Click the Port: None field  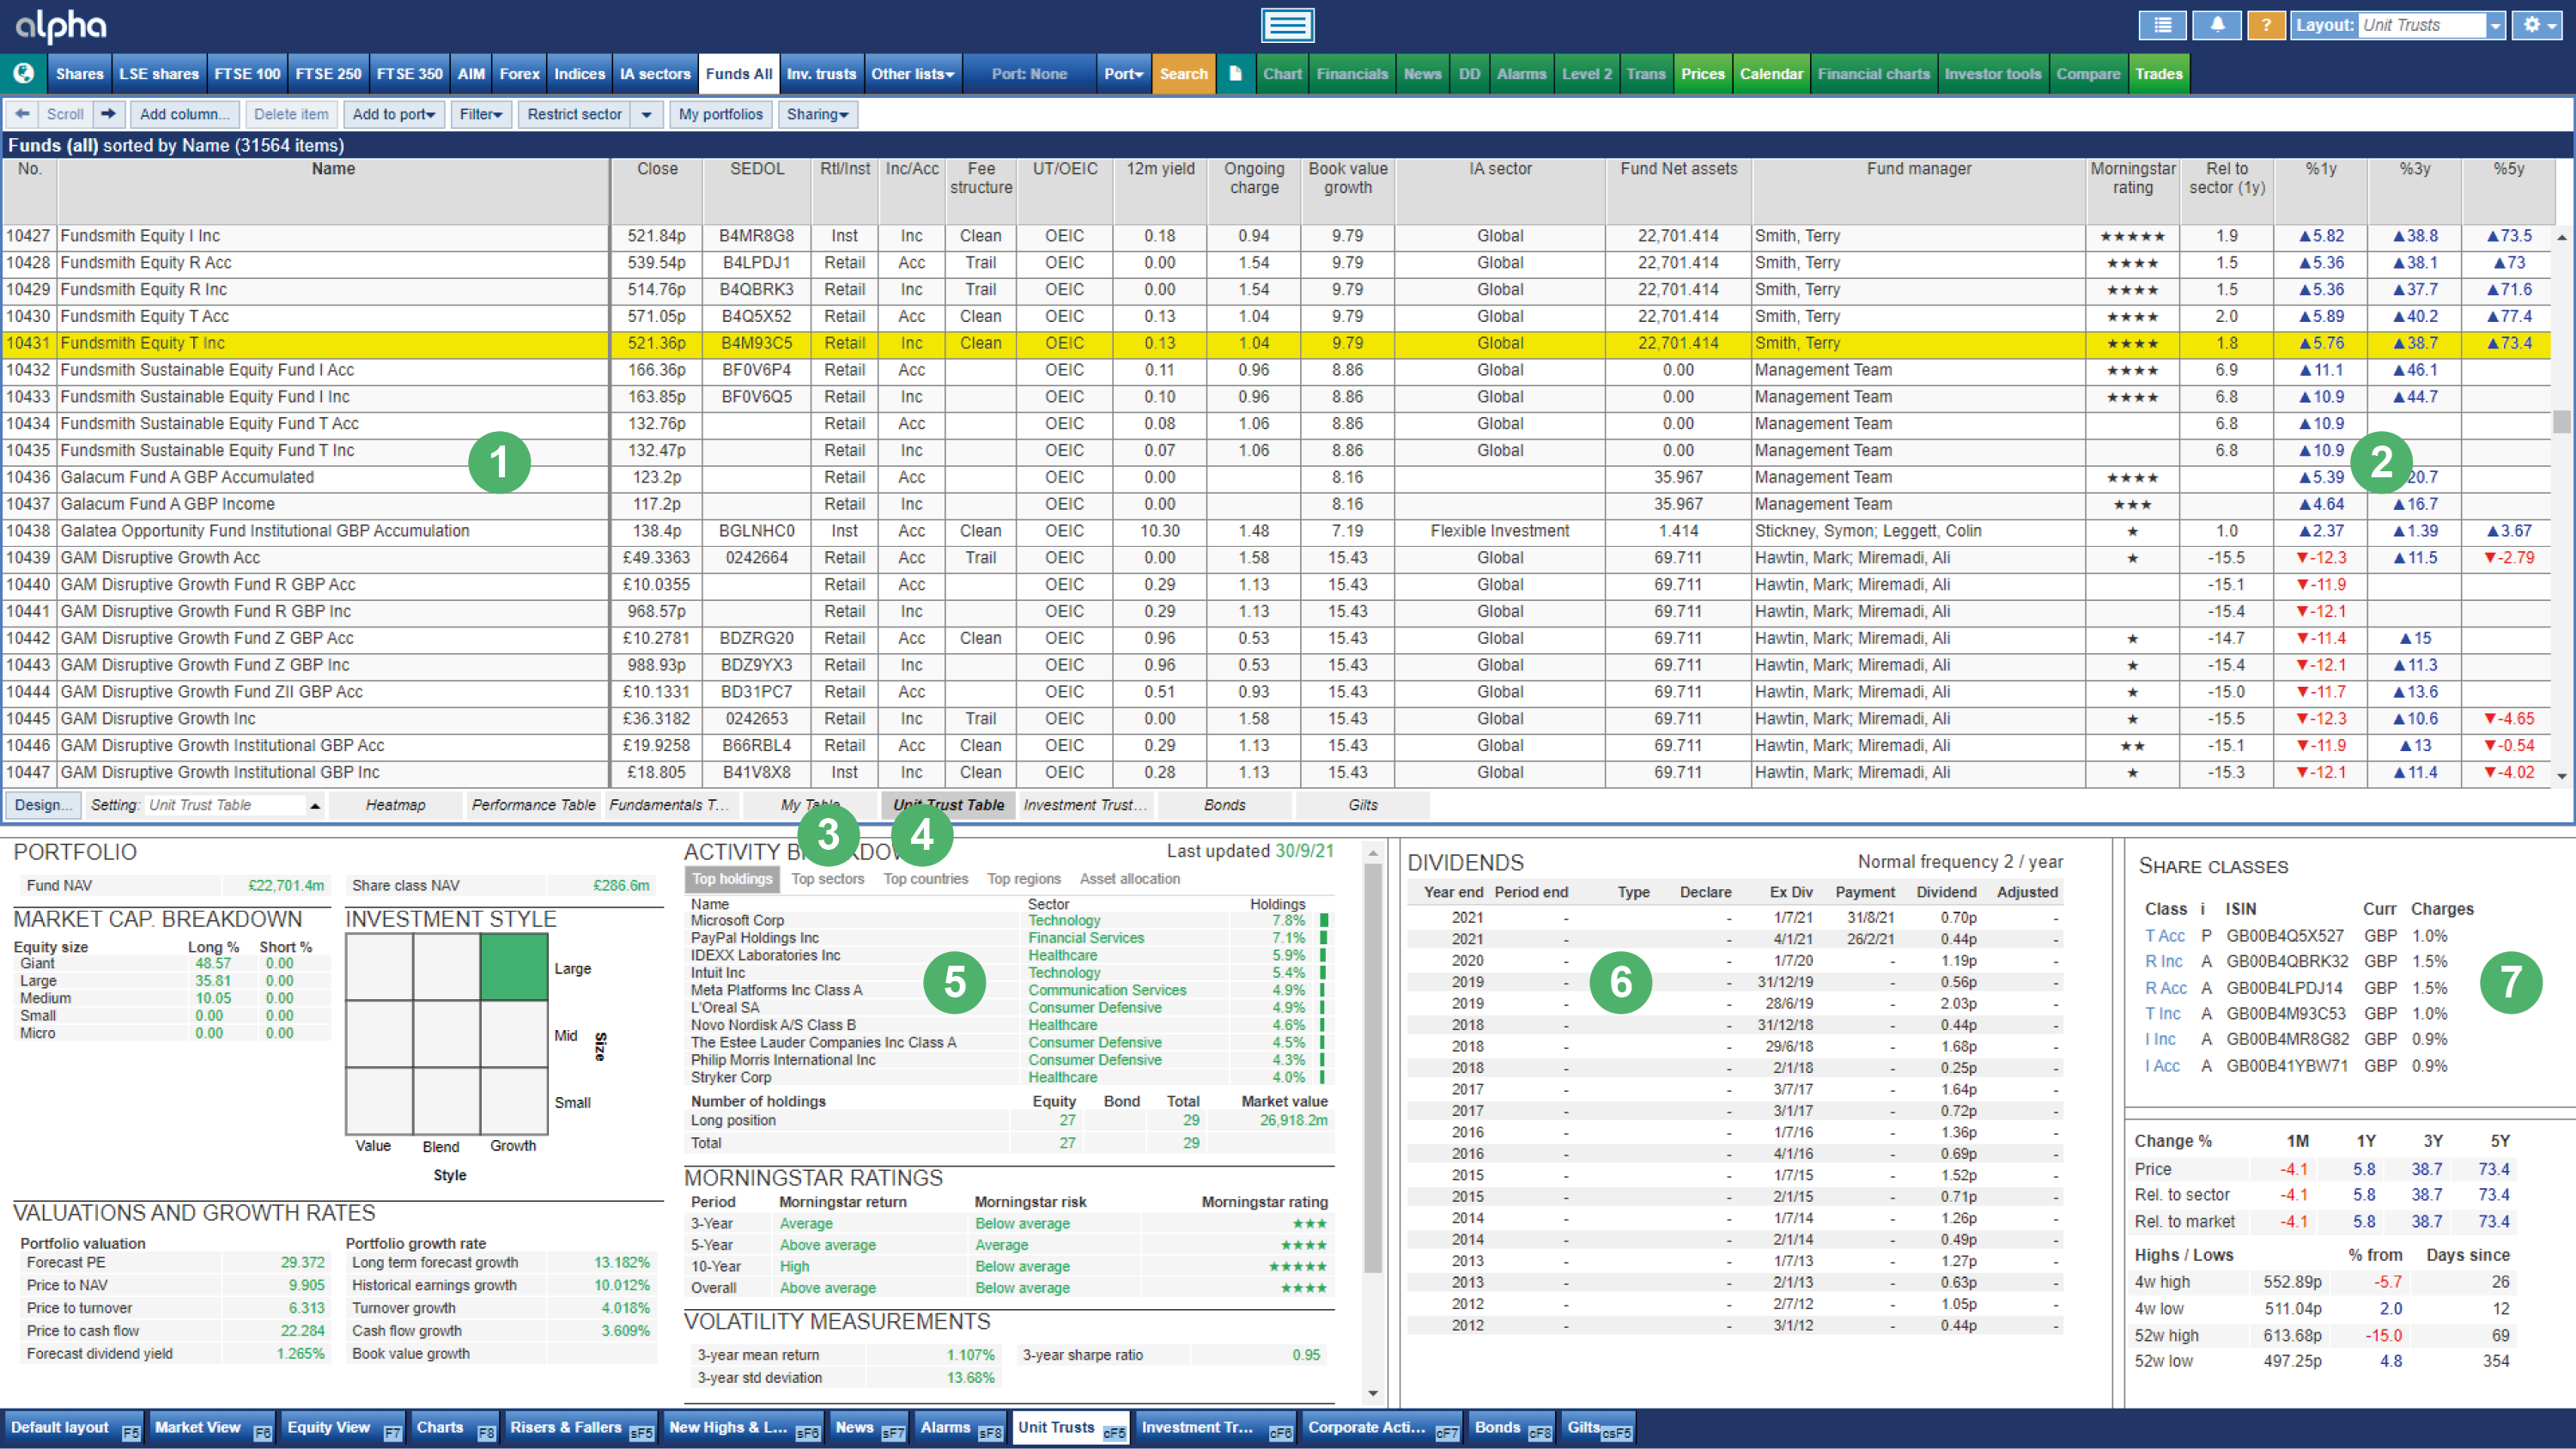1029,73
